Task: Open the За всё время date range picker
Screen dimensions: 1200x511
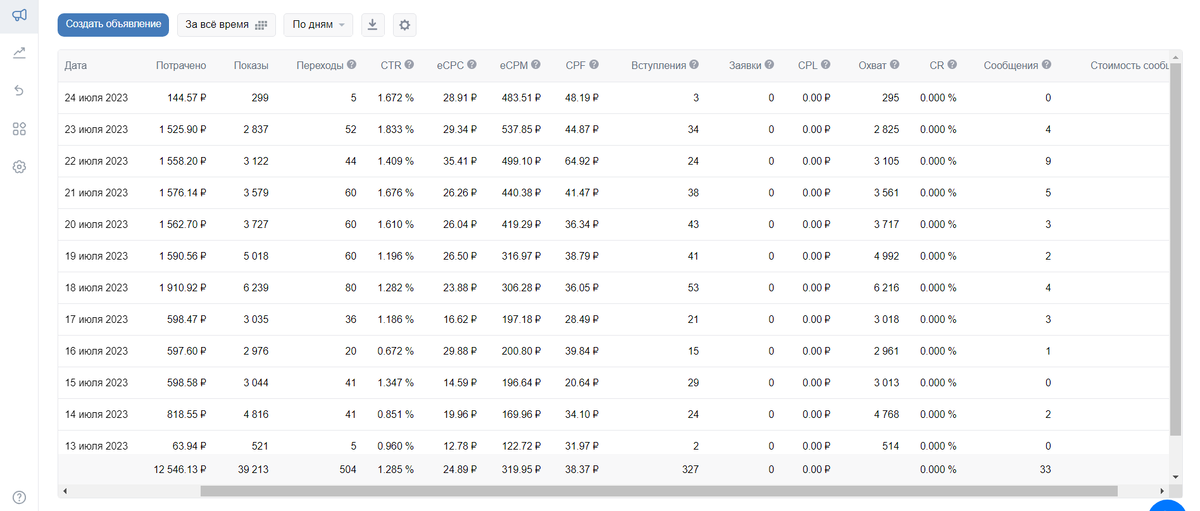Action: click(226, 25)
